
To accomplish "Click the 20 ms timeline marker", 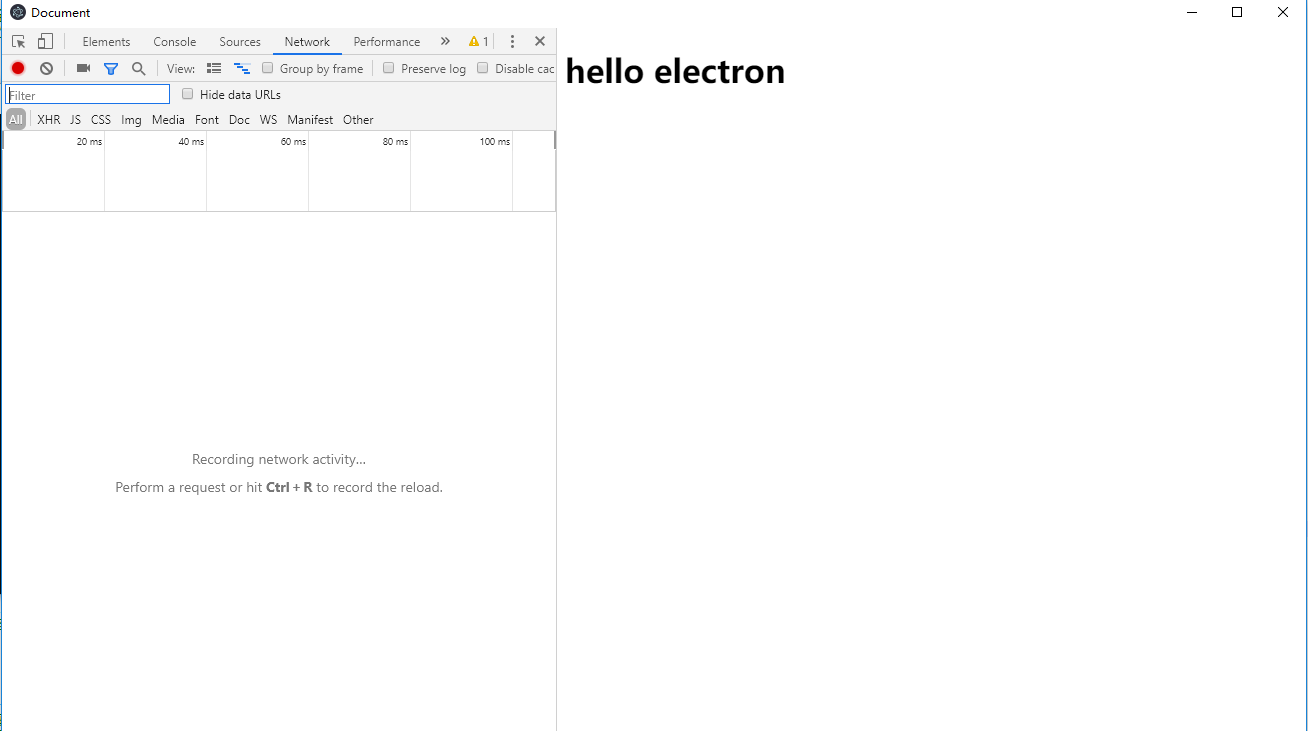I will pos(89,142).
